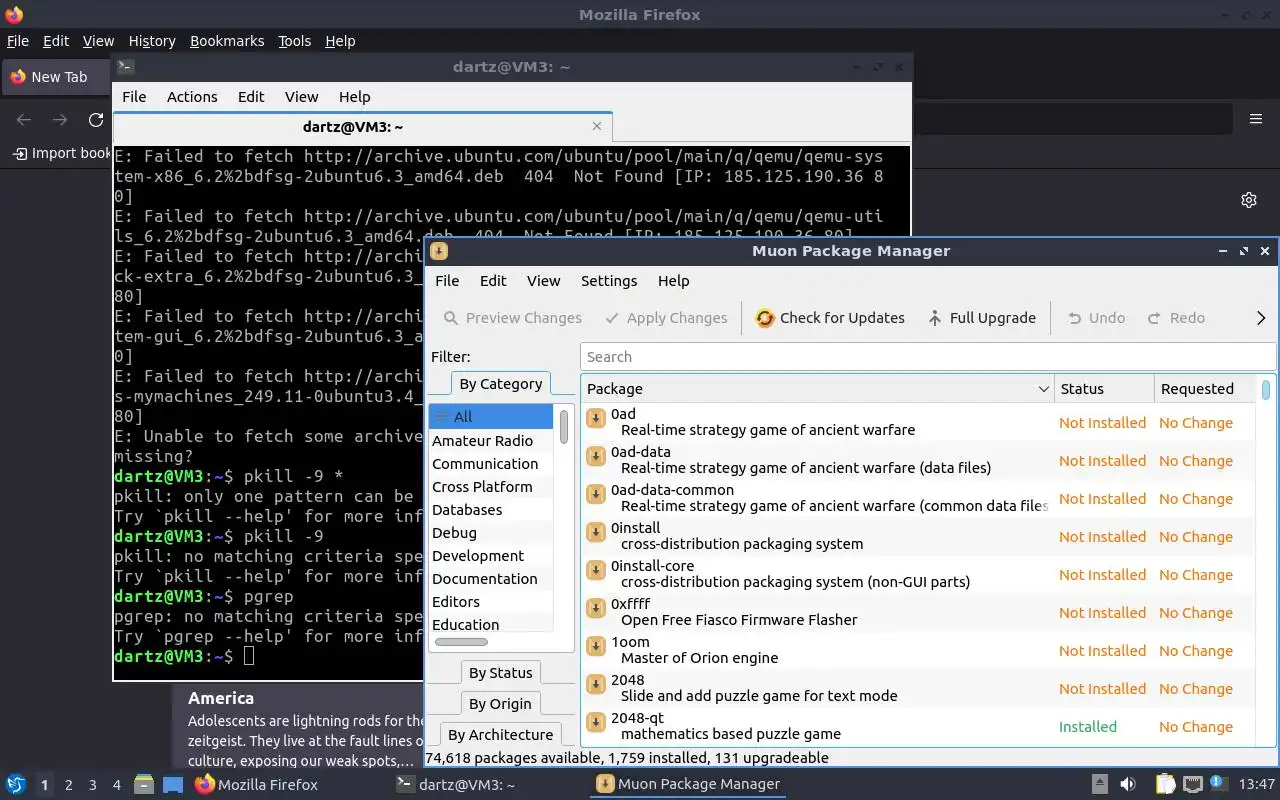
Task: Click the package icon for 2048-qt
Action: [x=596, y=722]
